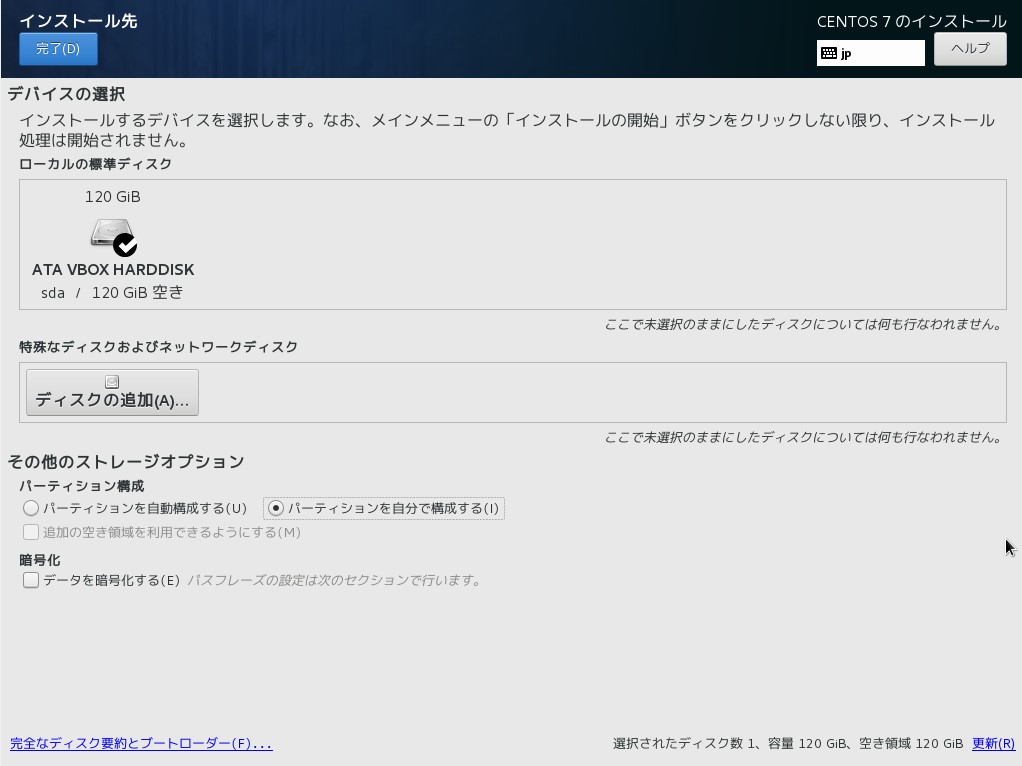Enable the データを暗号化する checkbox
1022x766 pixels.
(31, 580)
